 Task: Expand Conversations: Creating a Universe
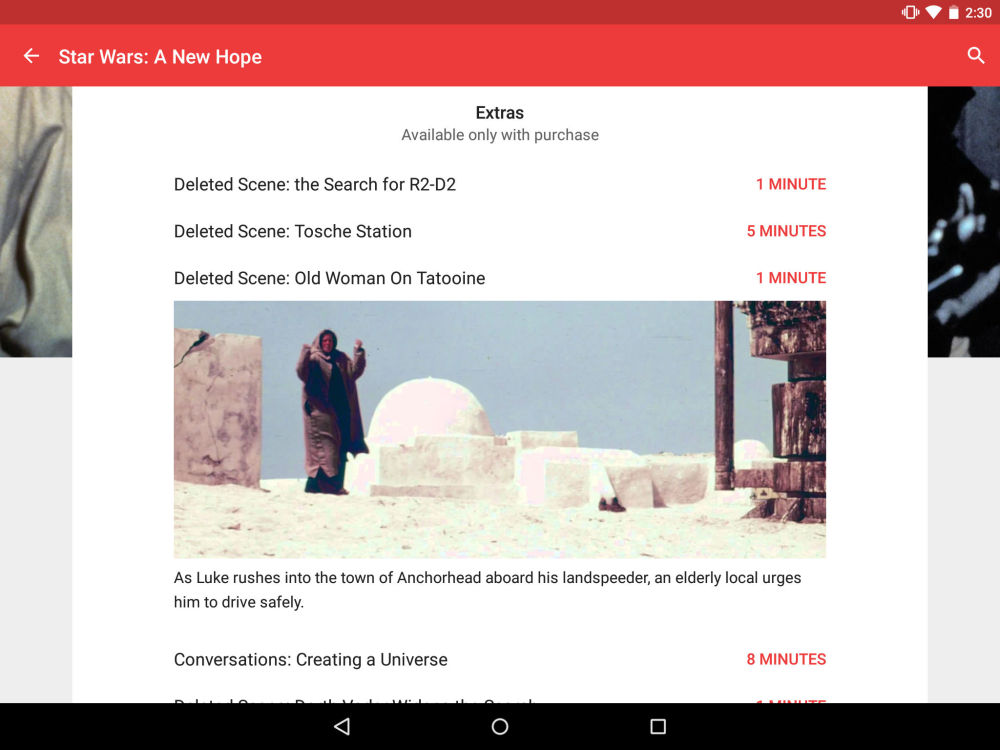coord(311,659)
